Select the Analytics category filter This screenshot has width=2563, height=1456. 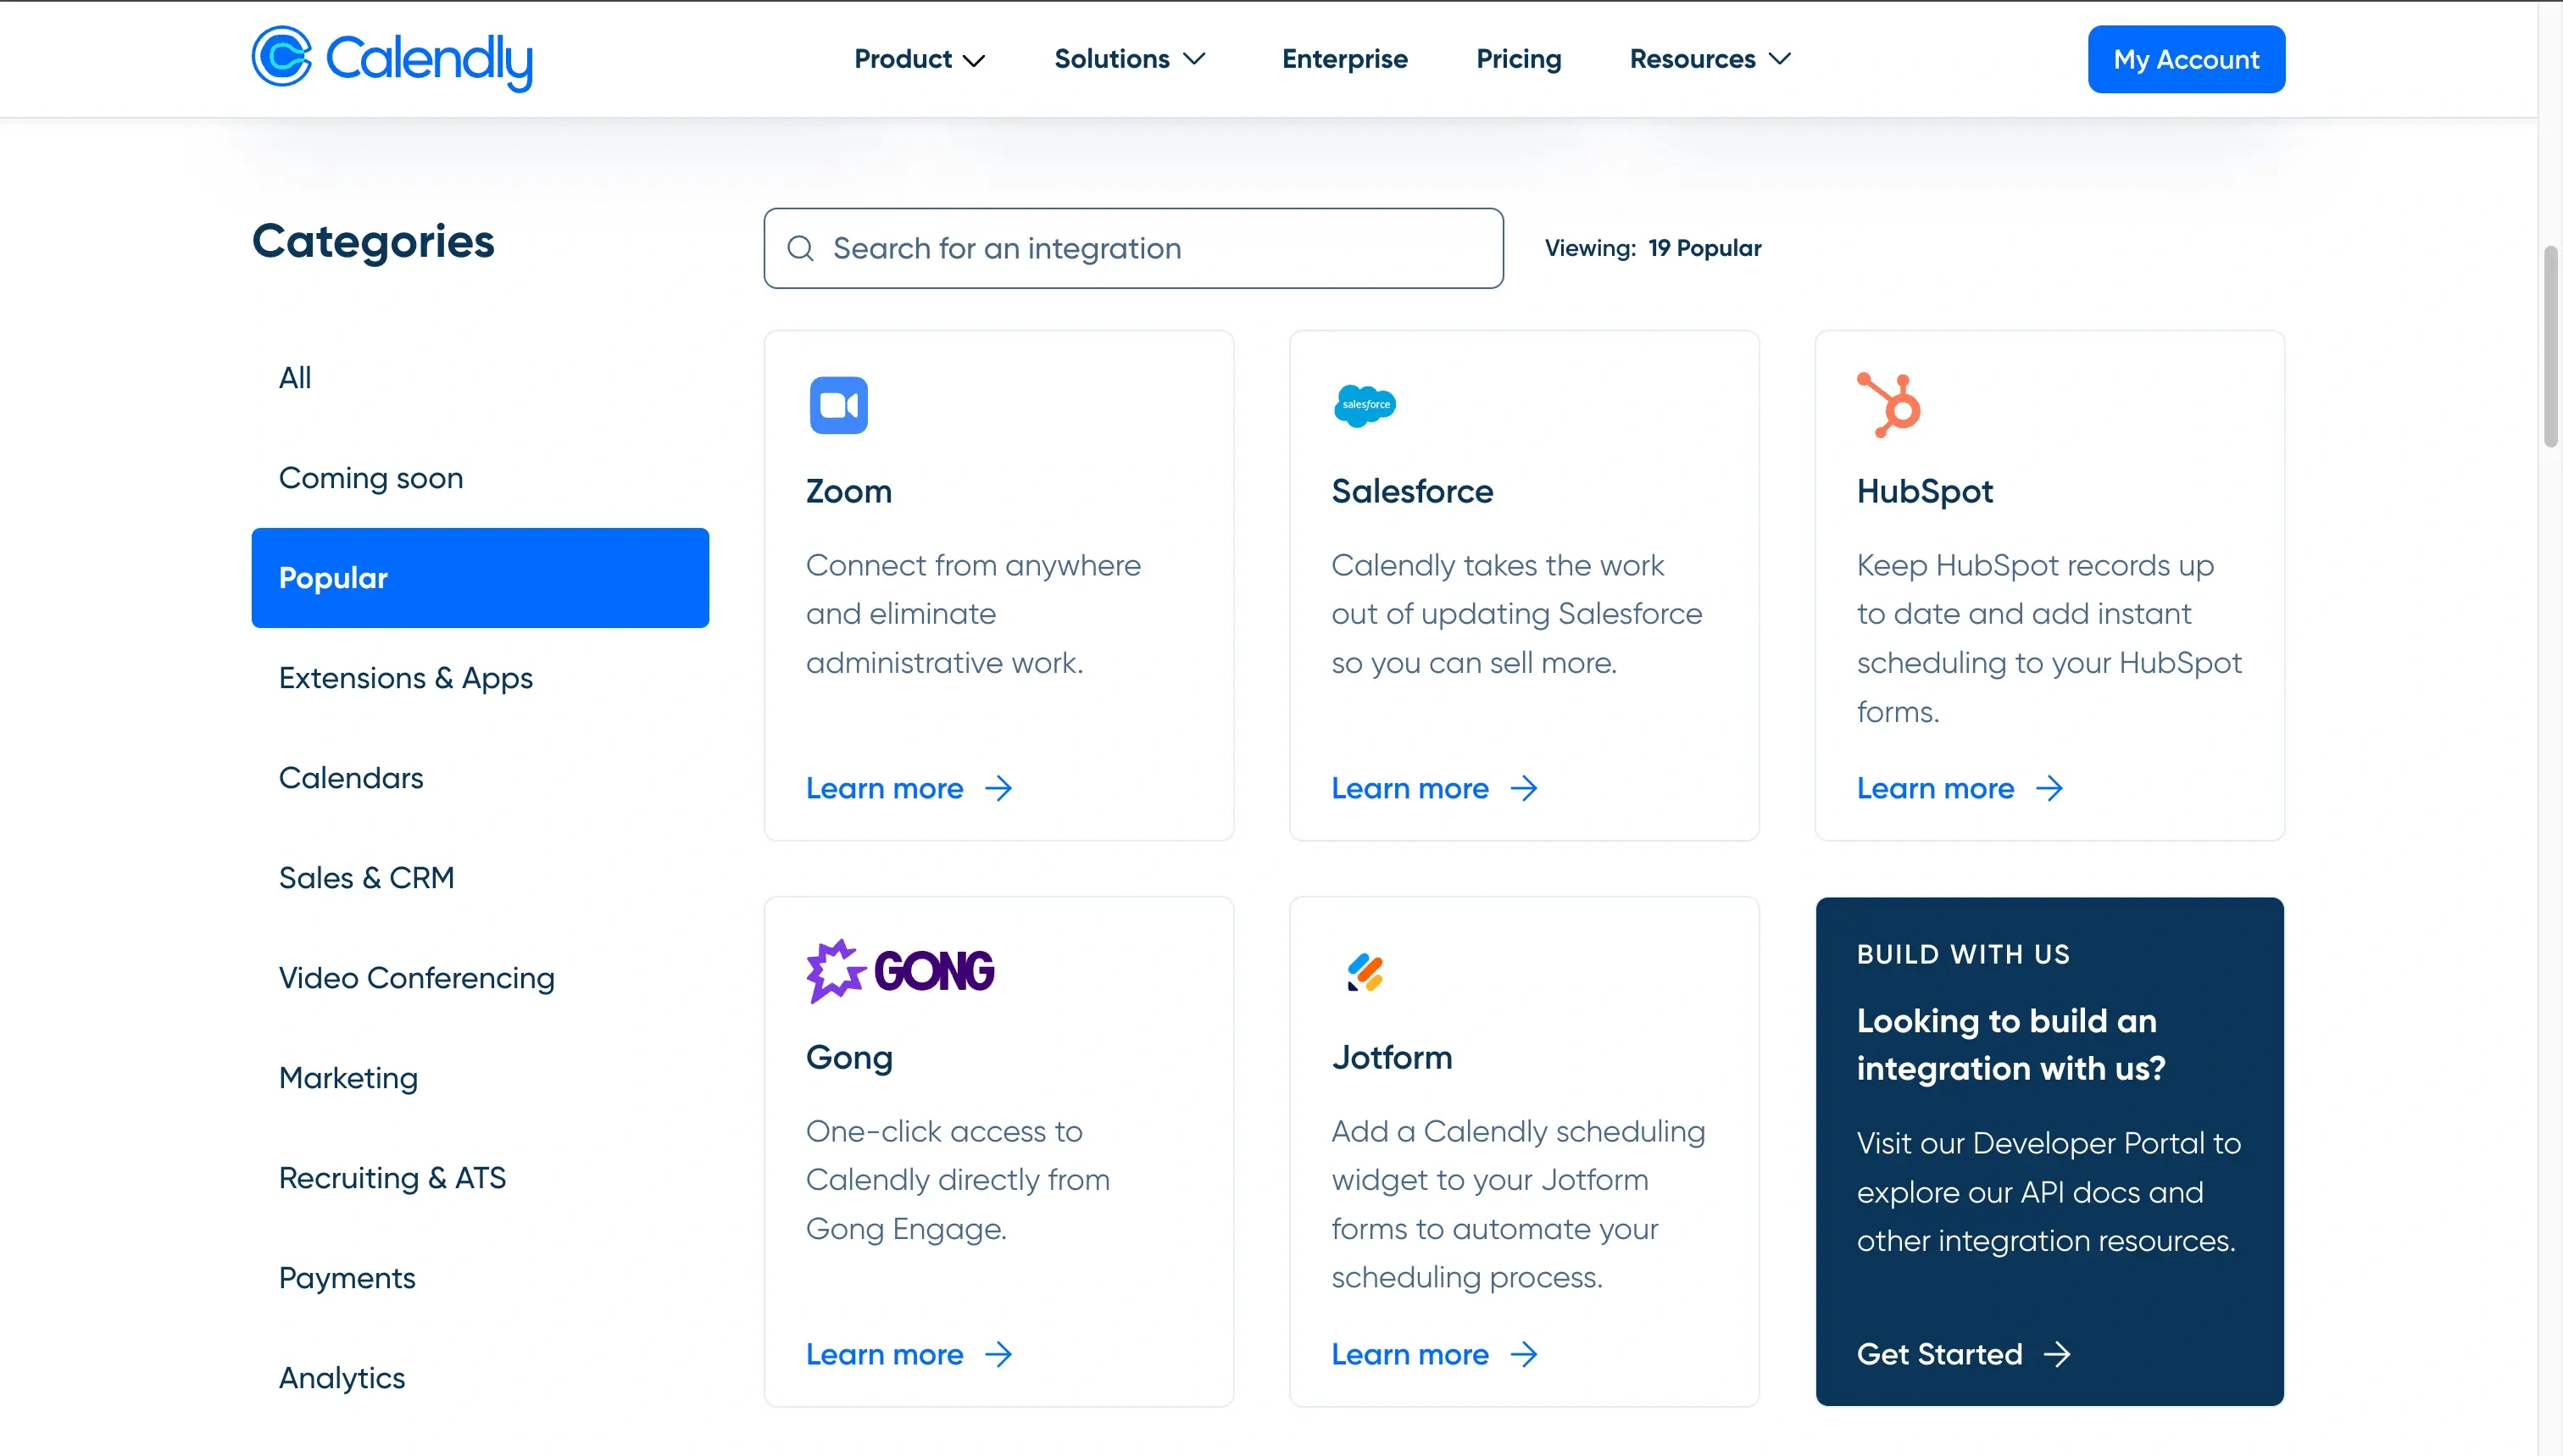click(342, 1377)
